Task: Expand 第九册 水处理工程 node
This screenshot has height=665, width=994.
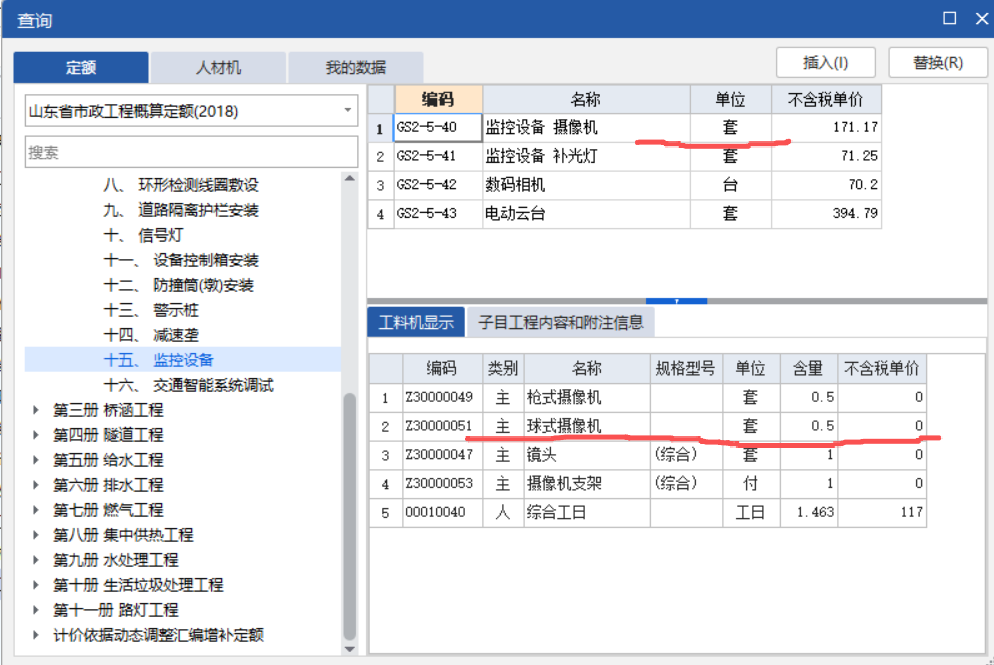Action: (x=36, y=560)
